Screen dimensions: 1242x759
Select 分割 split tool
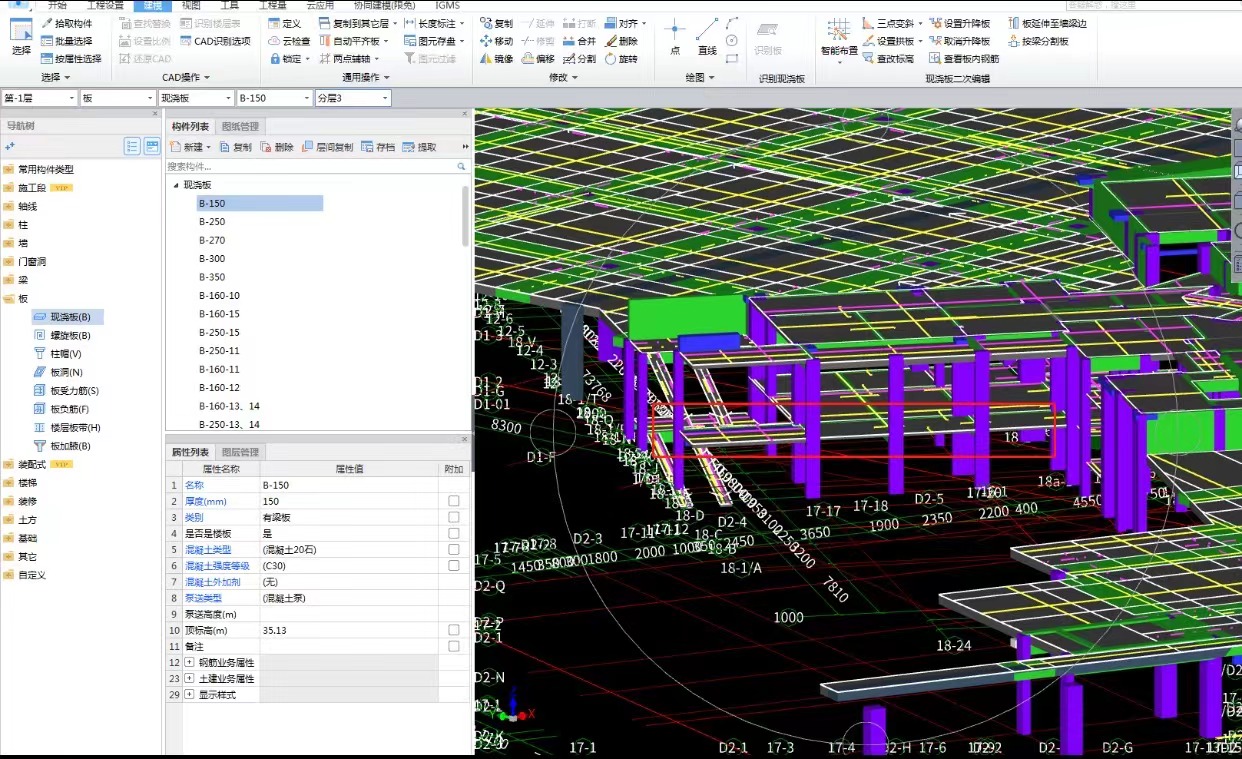point(579,59)
